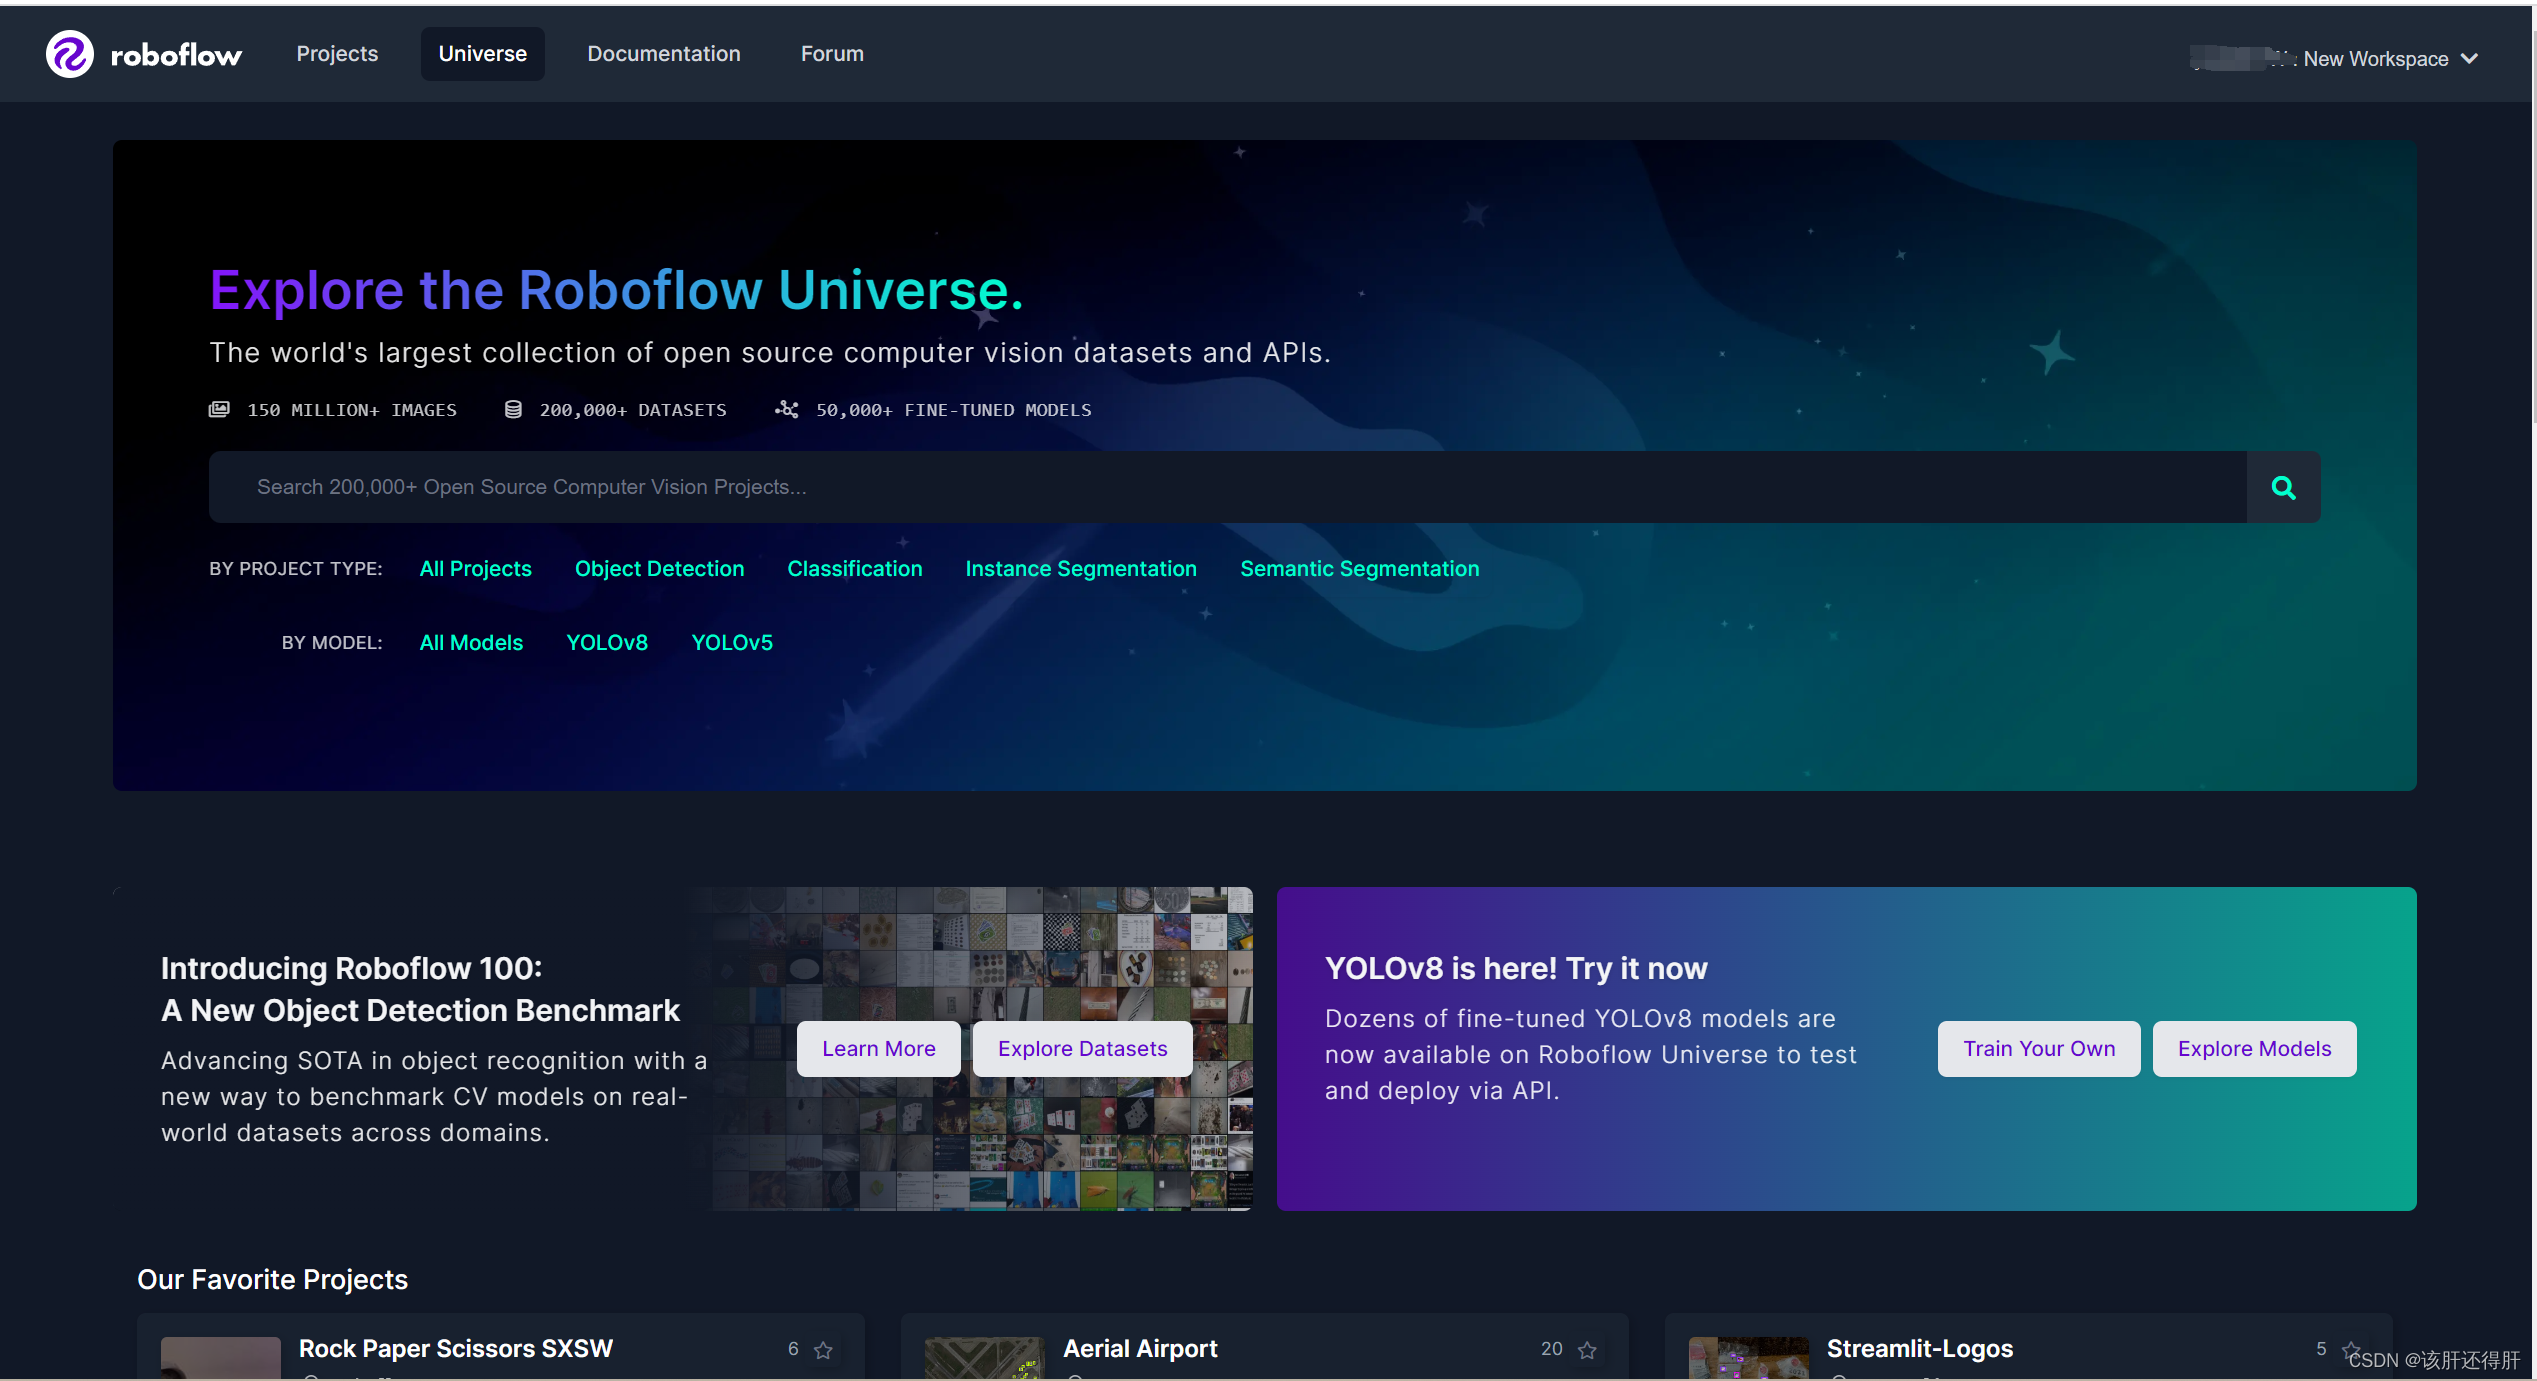Open the Rock Paper Scissors thumbnail
Screen dimensions: 2537x1381
(221, 1358)
